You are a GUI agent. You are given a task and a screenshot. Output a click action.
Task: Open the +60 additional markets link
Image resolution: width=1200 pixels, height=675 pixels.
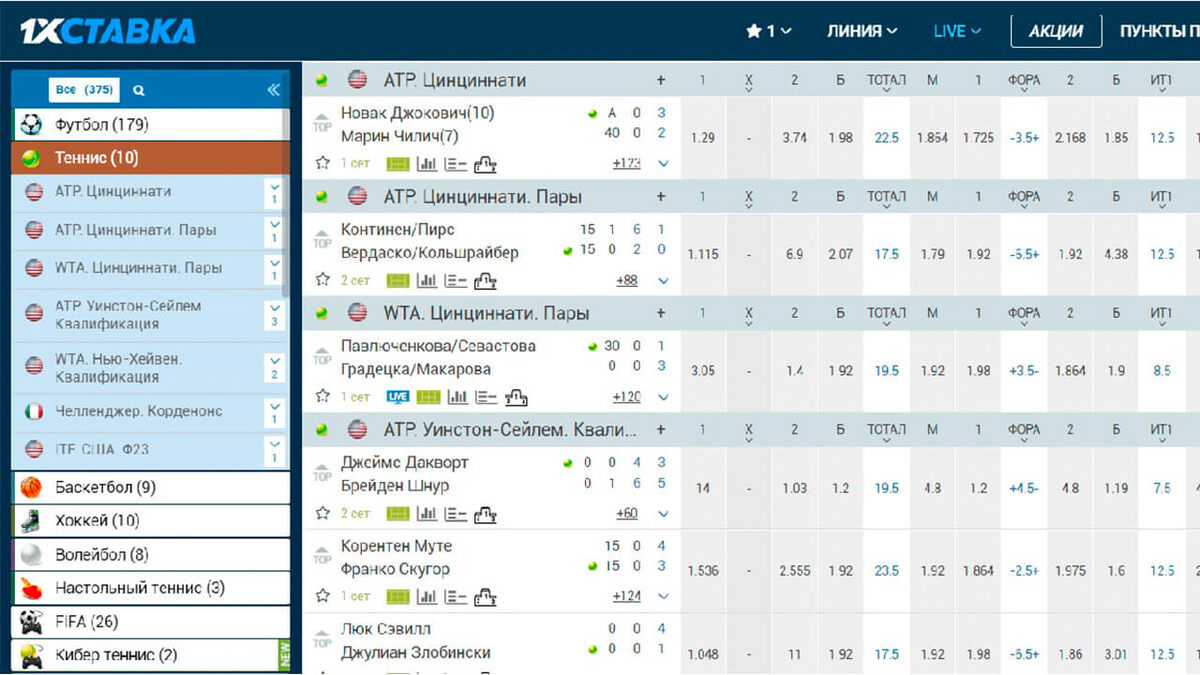(627, 514)
